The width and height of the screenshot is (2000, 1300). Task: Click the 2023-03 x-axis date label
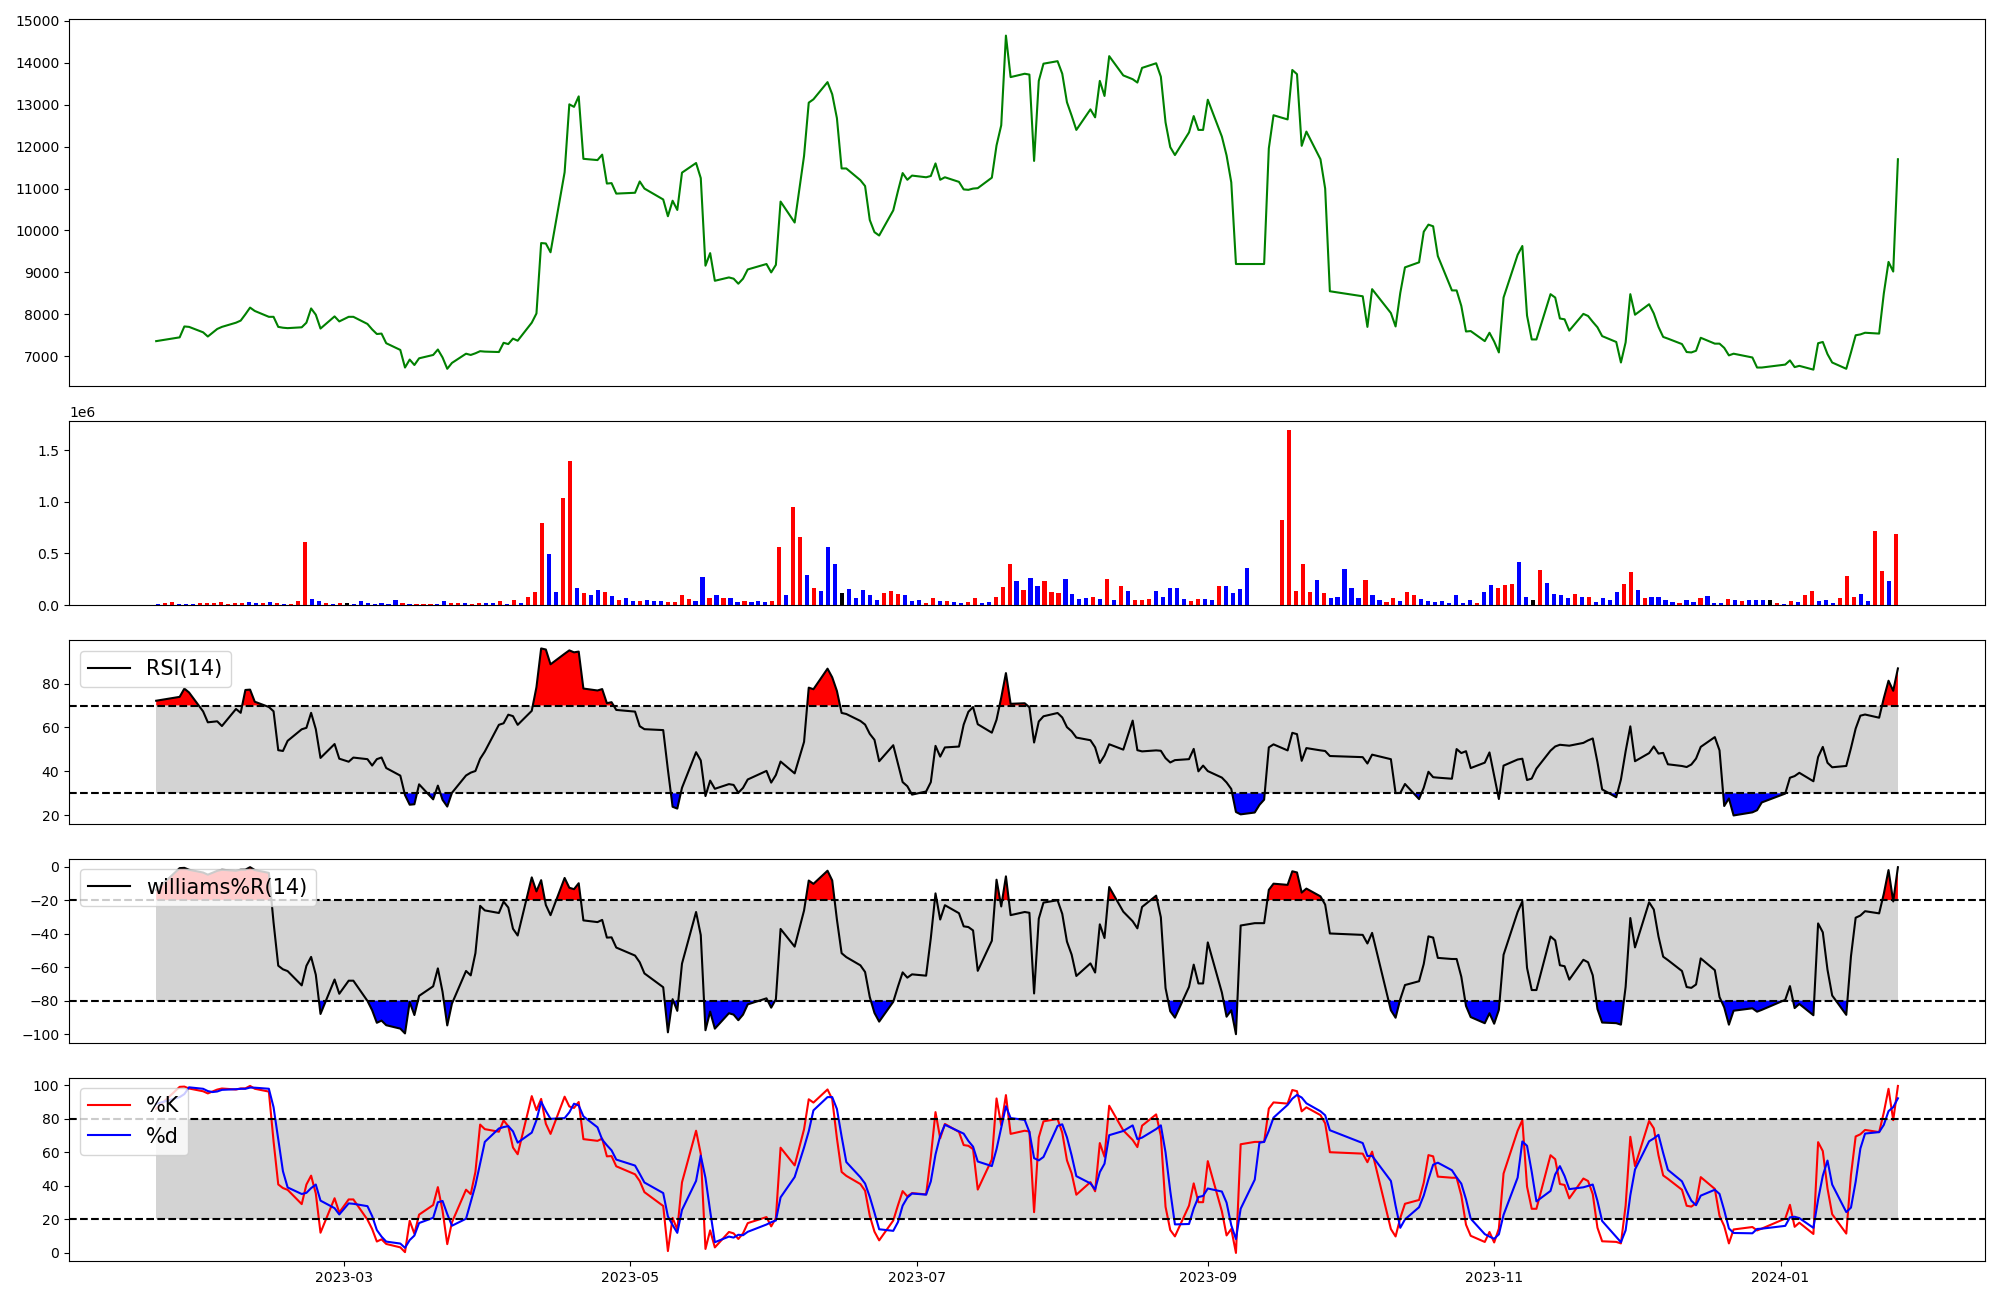344,1277
